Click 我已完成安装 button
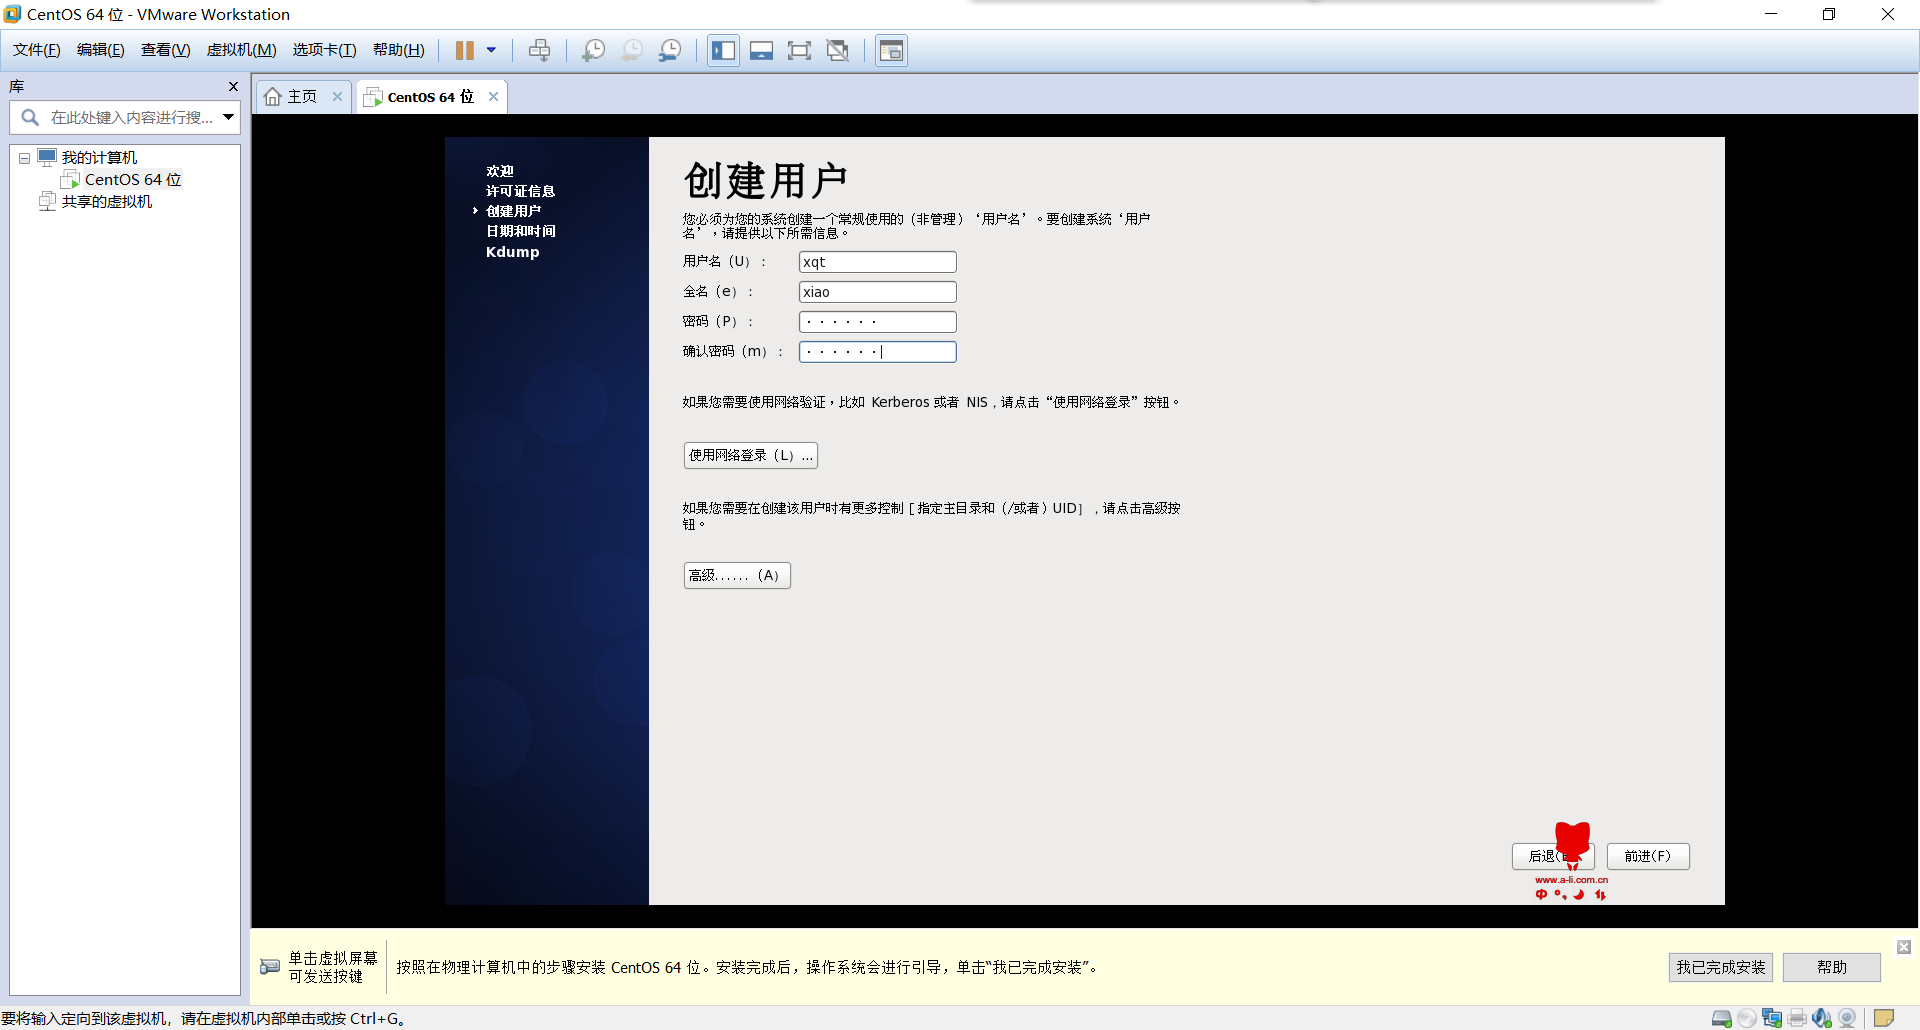This screenshot has height=1030, width=1920. click(x=1720, y=967)
